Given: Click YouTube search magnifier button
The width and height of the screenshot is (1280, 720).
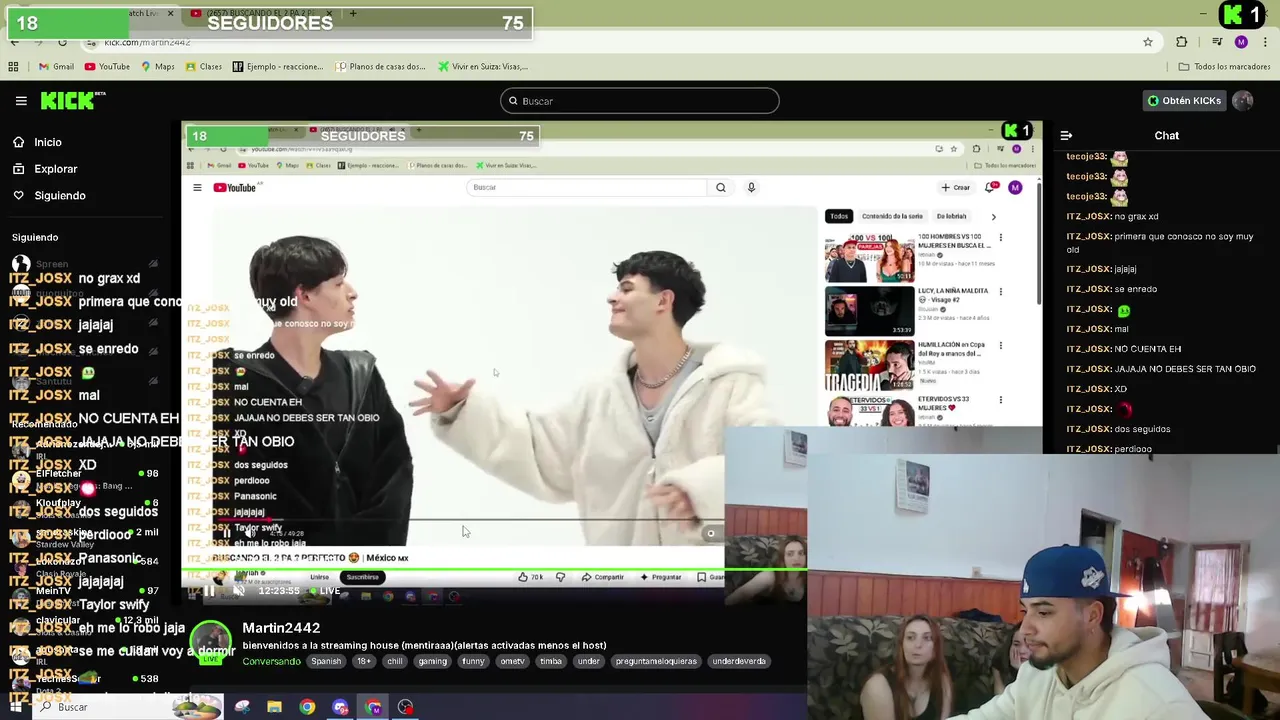Looking at the screenshot, I should (x=721, y=188).
